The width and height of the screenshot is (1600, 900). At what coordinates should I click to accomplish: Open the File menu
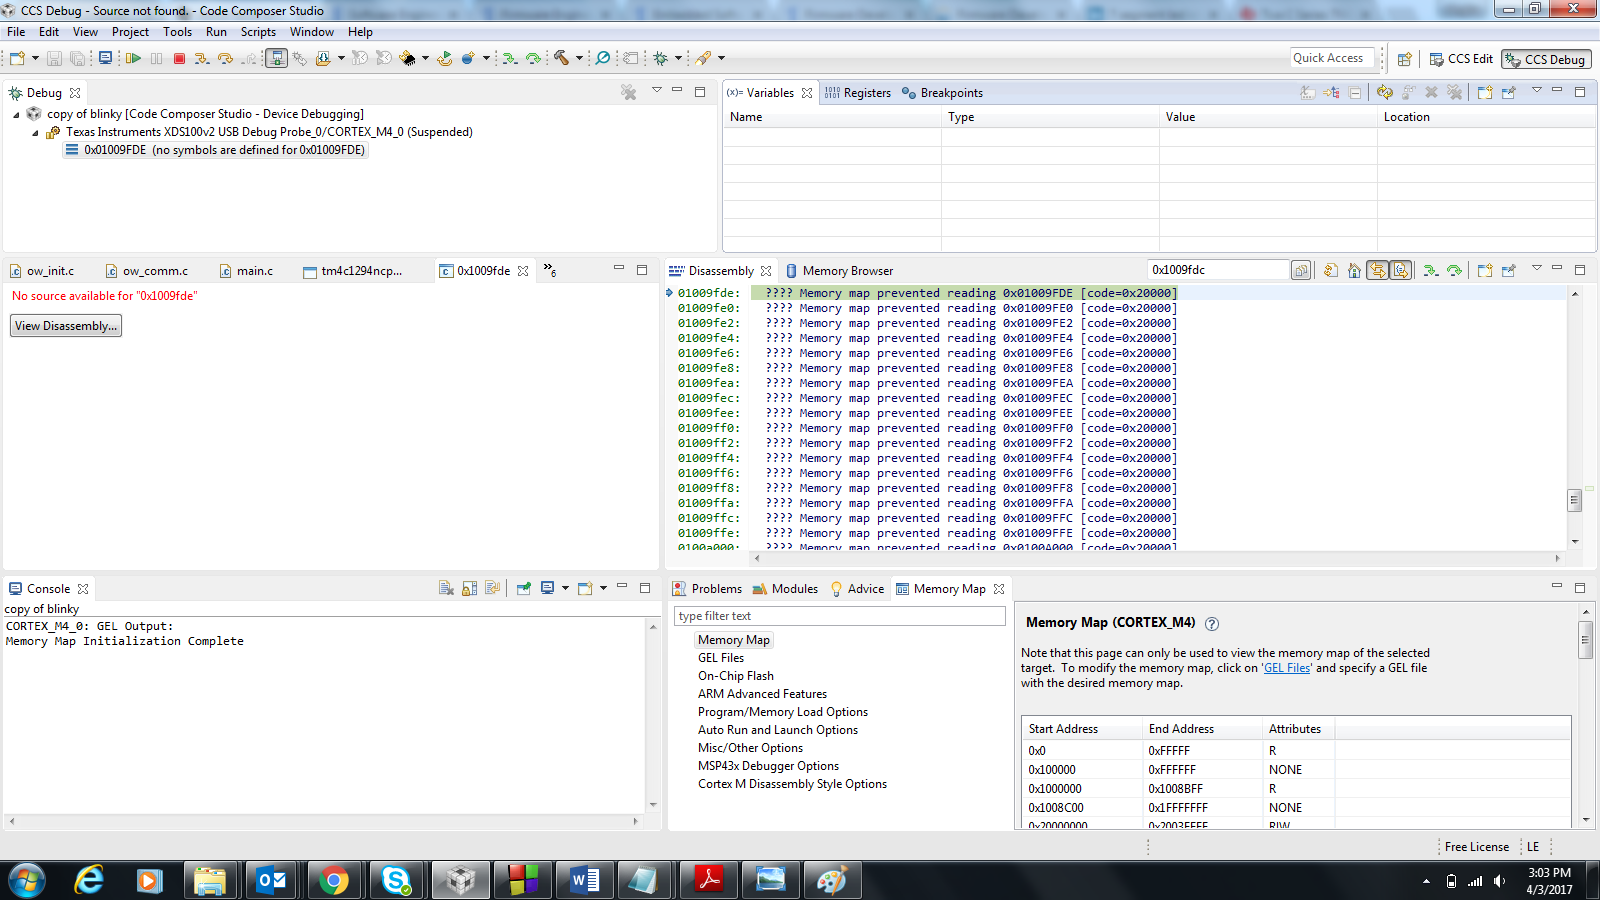tap(16, 32)
